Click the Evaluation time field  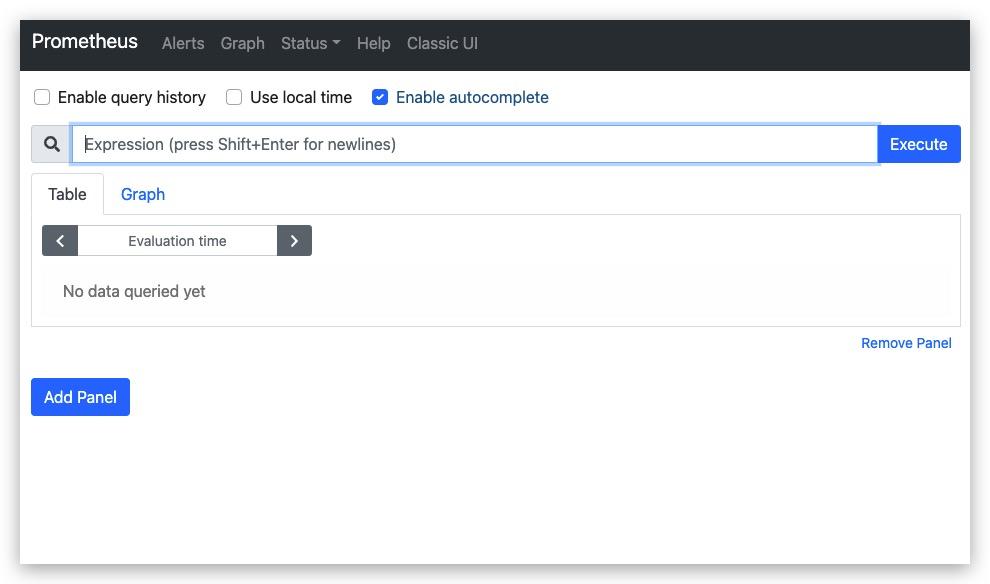coord(177,241)
